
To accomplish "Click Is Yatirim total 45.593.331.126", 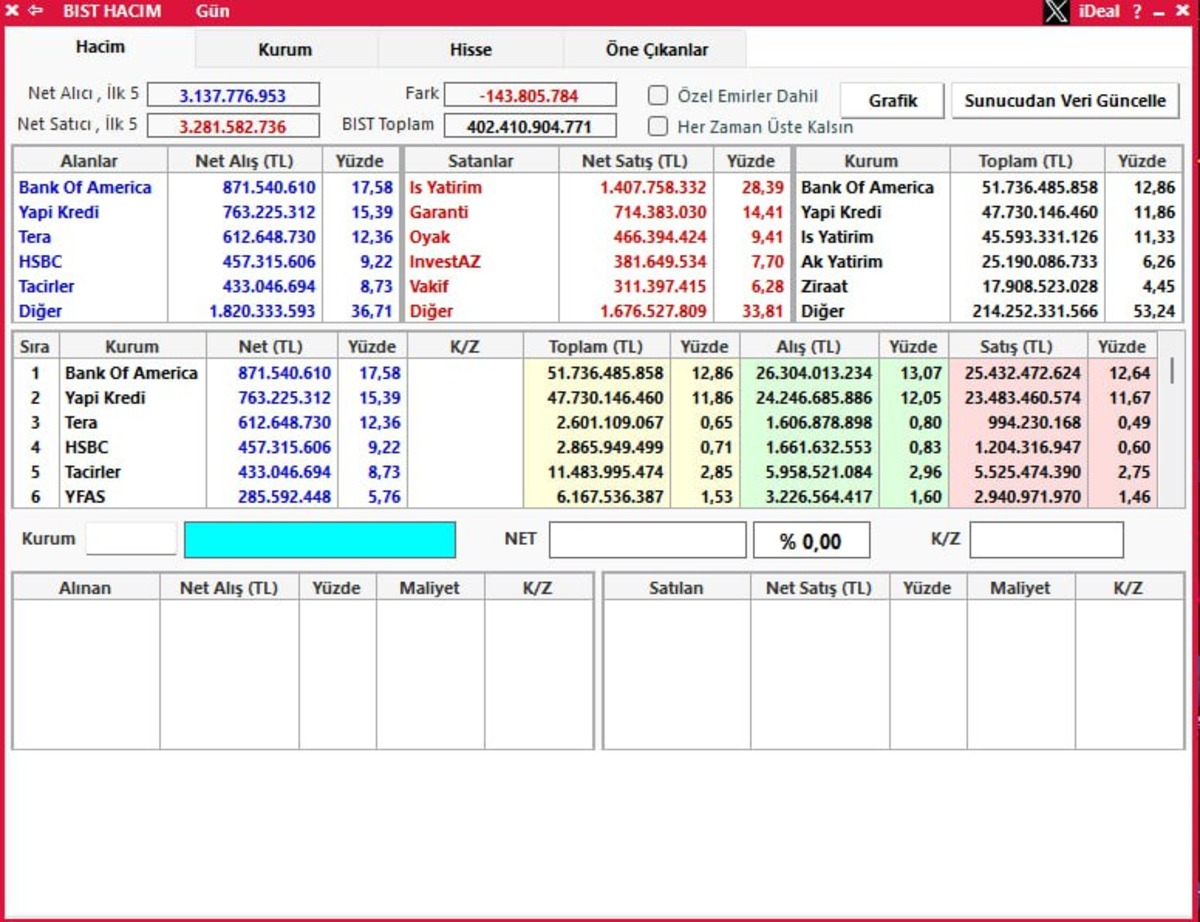I will click(1039, 237).
